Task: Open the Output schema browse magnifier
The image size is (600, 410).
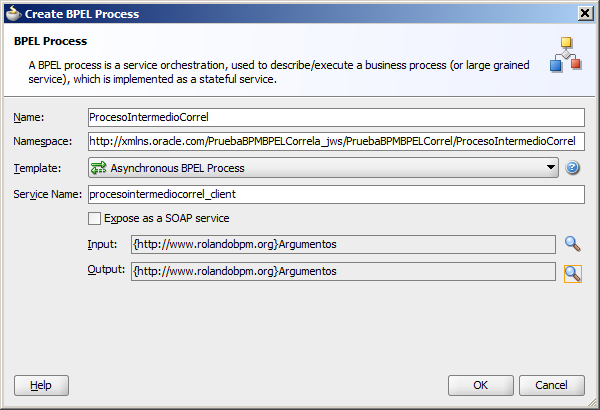Action: pyautogui.click(x=572, y=274)
